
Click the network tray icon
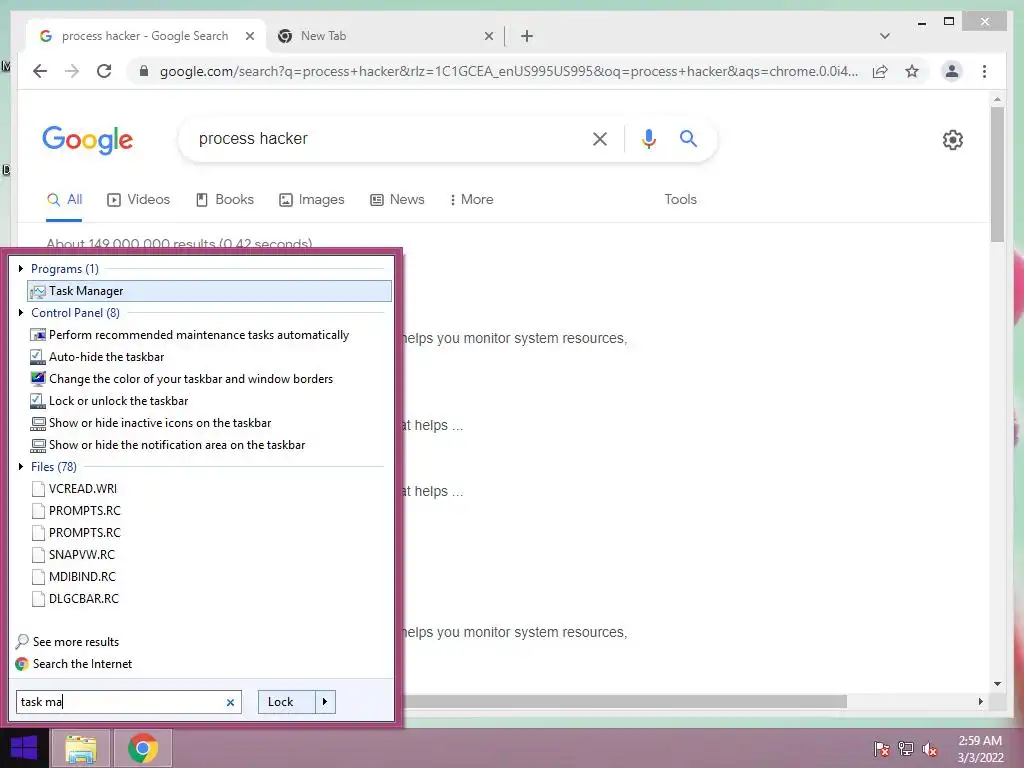[906, 748]
